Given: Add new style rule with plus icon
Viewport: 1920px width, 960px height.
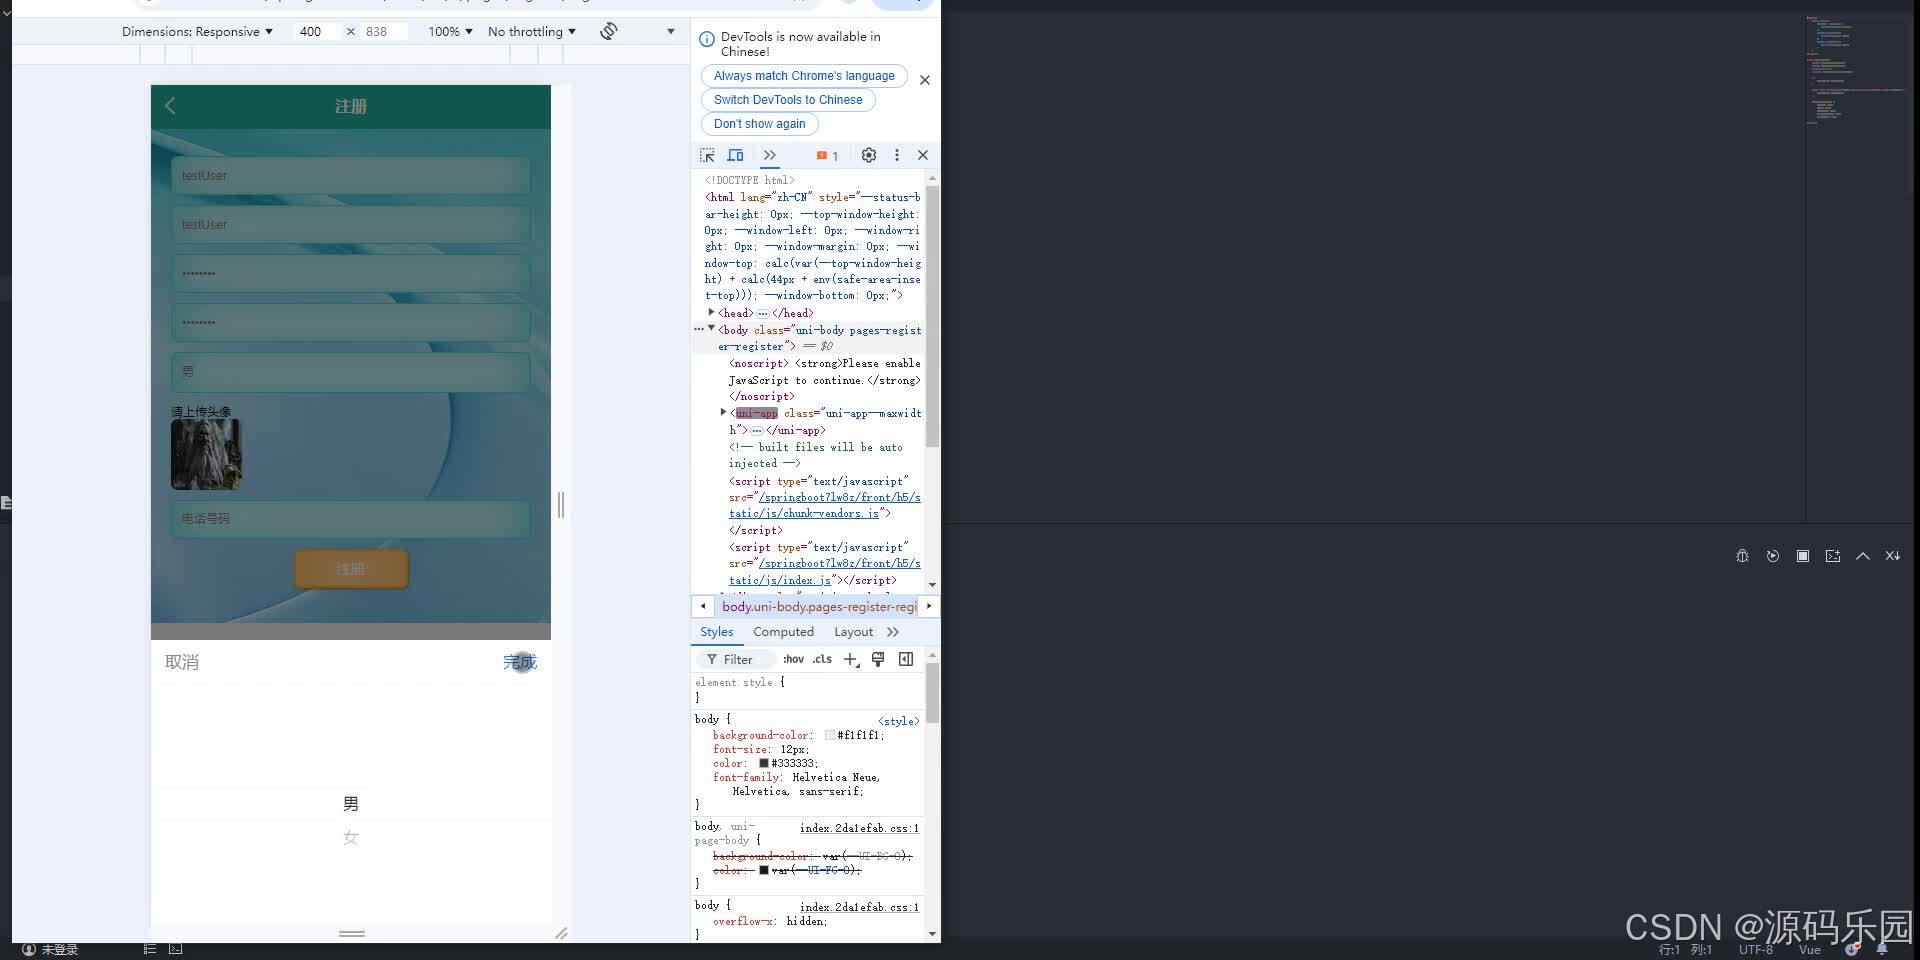Looking at the screenshot, I should [850, 659].
